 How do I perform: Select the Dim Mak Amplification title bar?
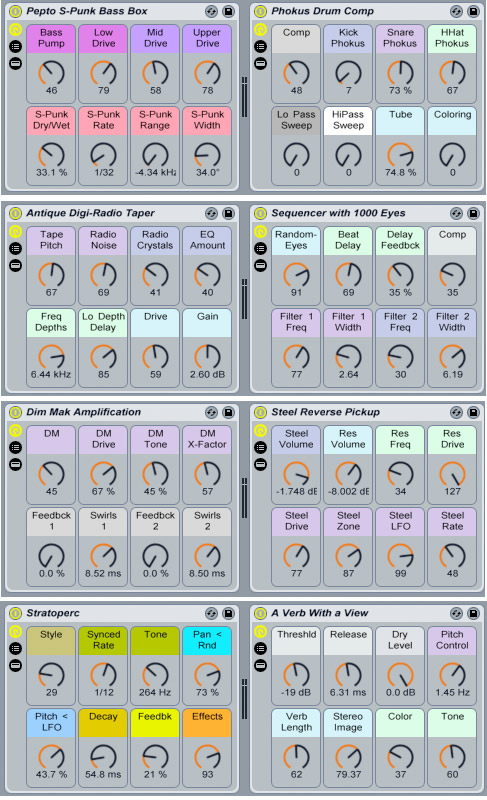[x=84, y=412]
